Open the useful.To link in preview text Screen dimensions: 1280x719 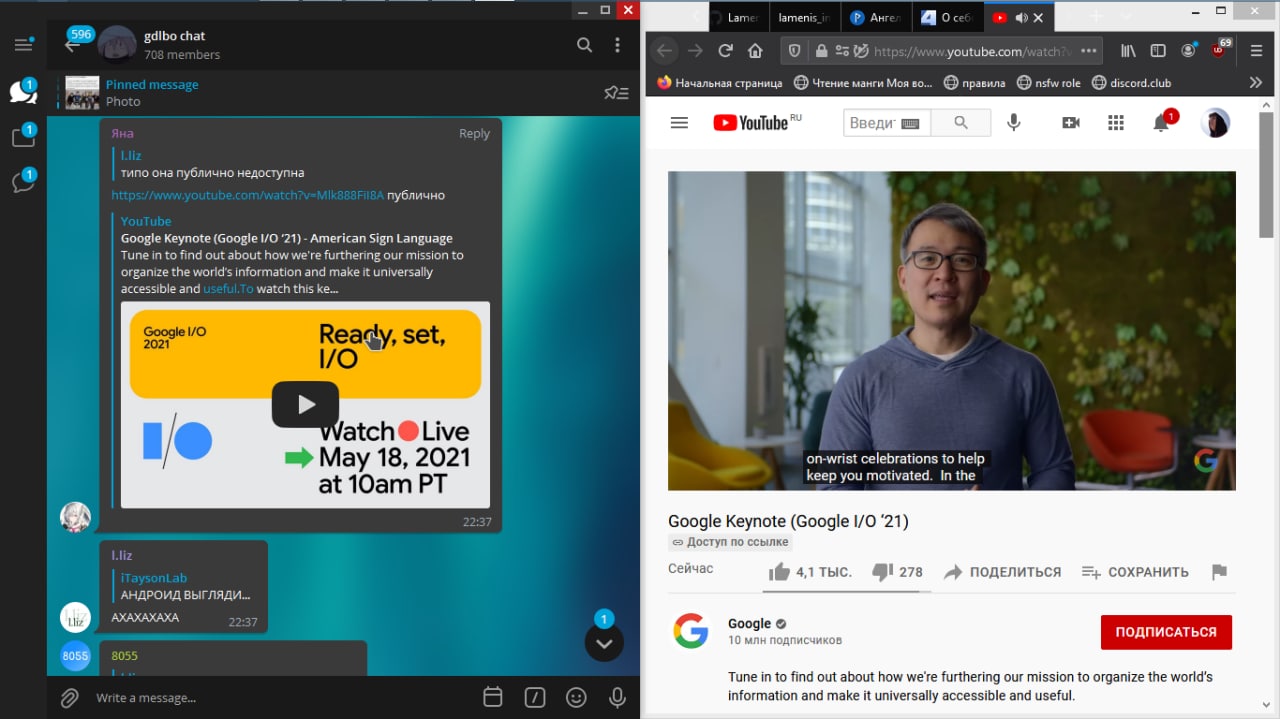(229, 289)
